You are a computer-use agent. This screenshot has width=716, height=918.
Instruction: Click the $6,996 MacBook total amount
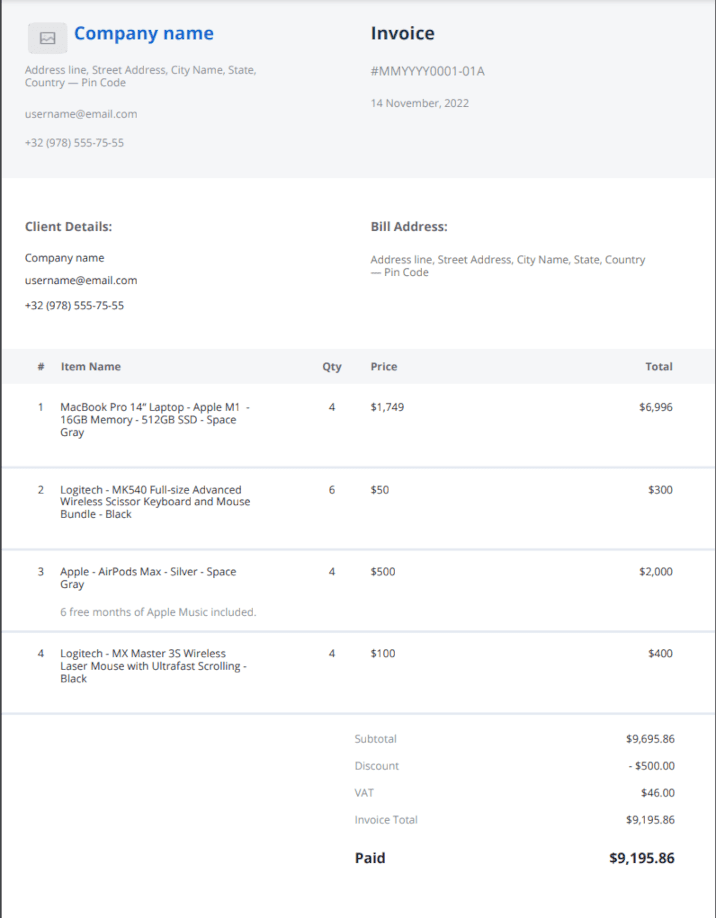655,408
